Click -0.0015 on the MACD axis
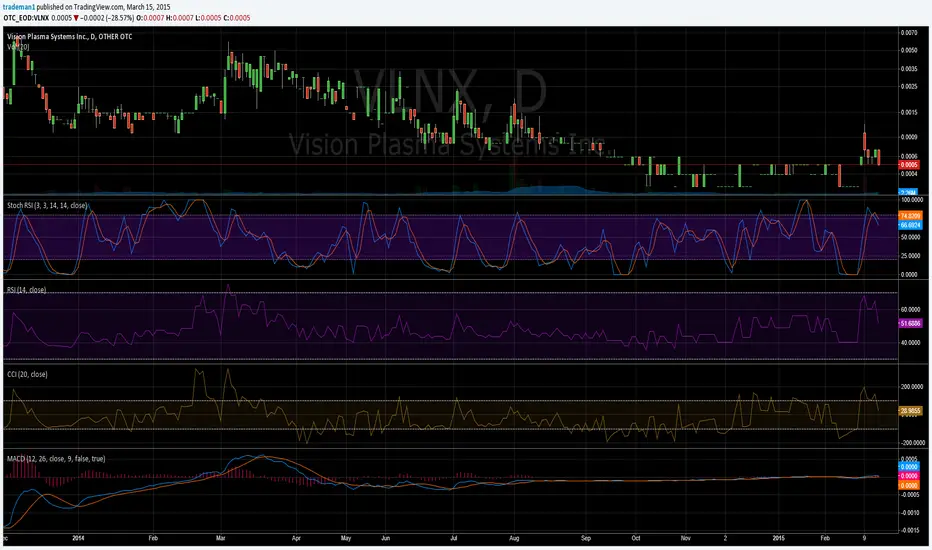 [x=909, y=530]
